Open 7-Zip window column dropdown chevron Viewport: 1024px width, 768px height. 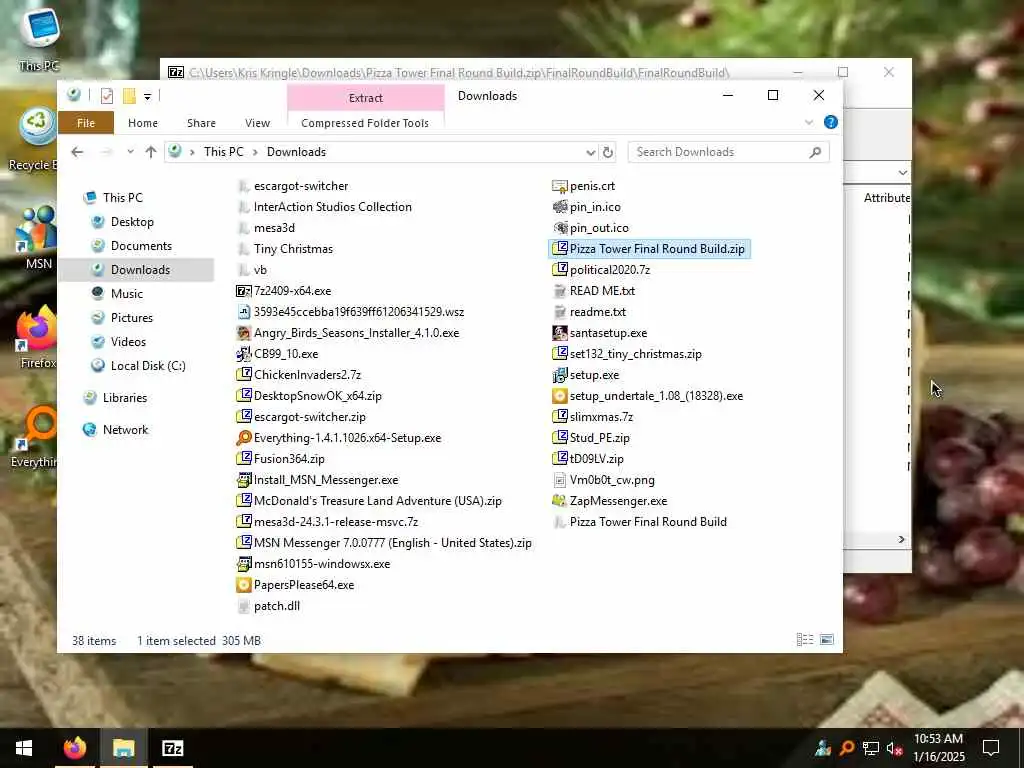(903, 173)
